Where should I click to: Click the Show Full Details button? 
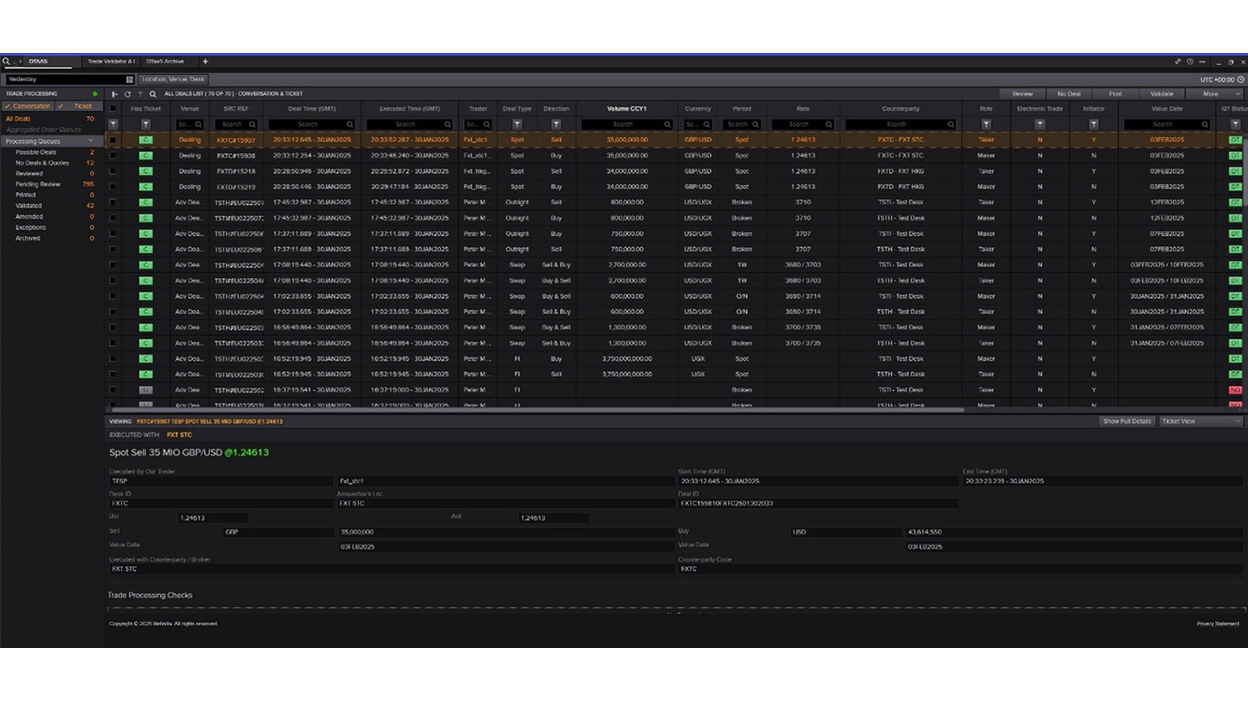tap(1127, 421)
